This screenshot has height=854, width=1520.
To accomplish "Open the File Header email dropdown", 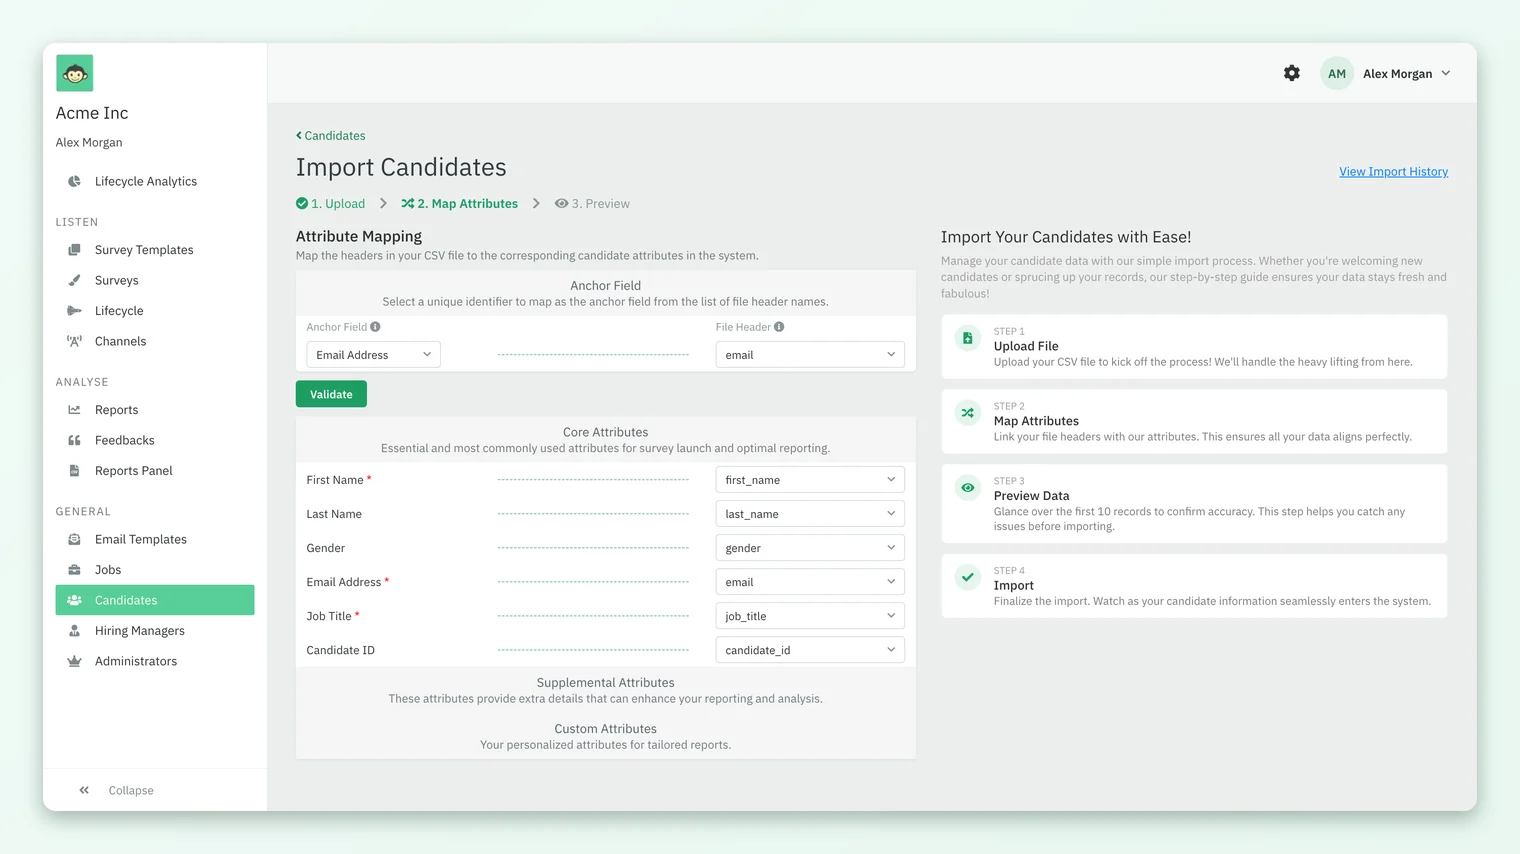I will [810, 355].
